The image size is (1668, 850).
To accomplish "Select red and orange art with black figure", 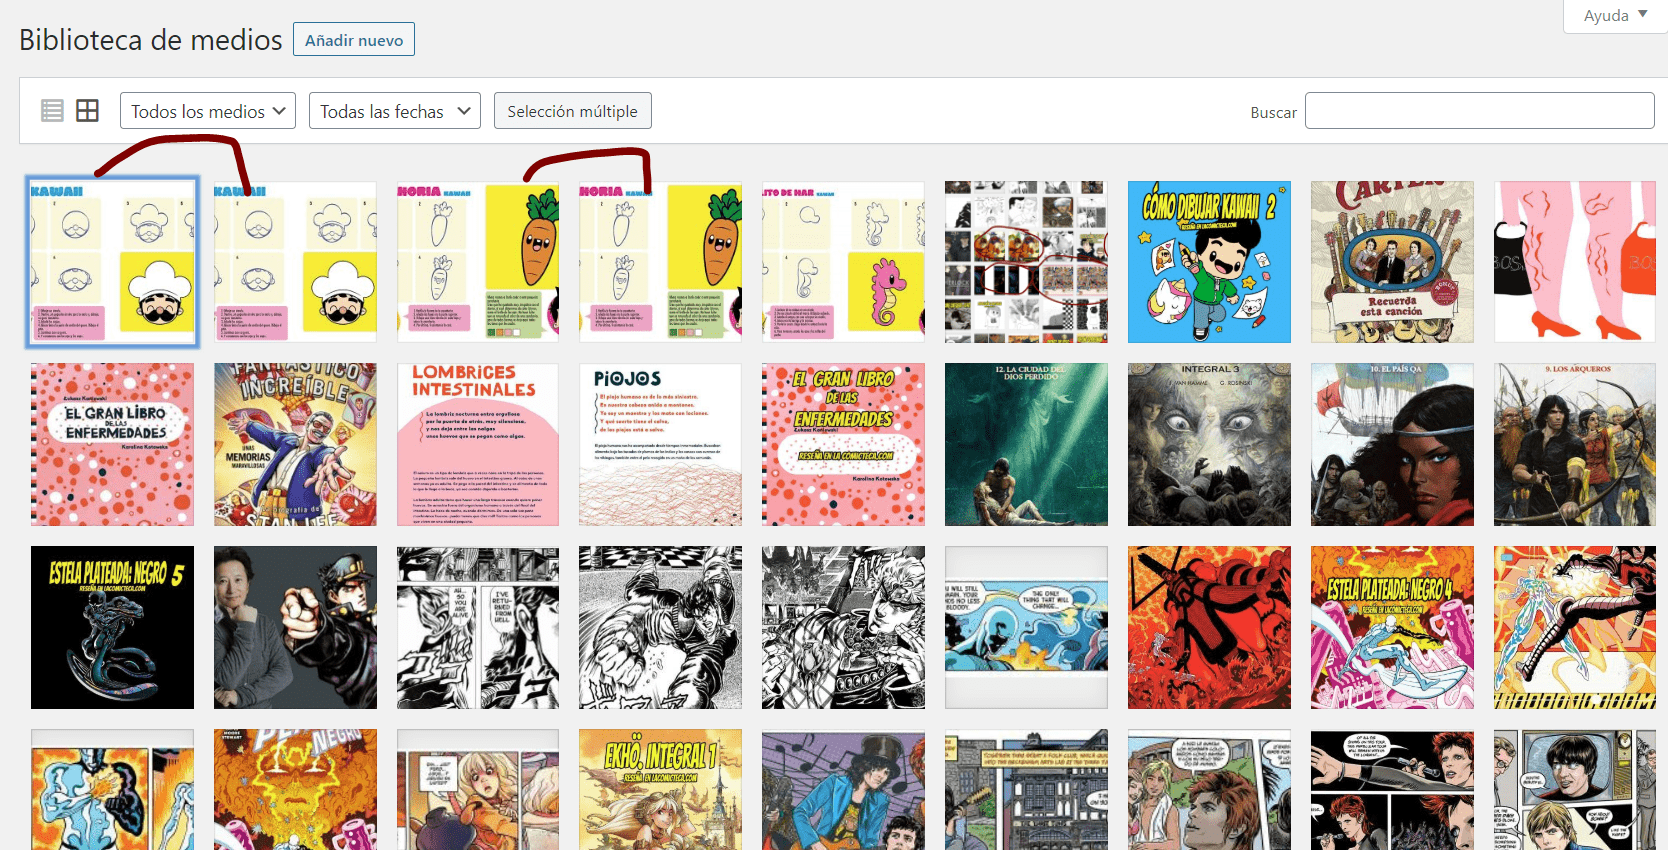I will [x=1209, y=628].
